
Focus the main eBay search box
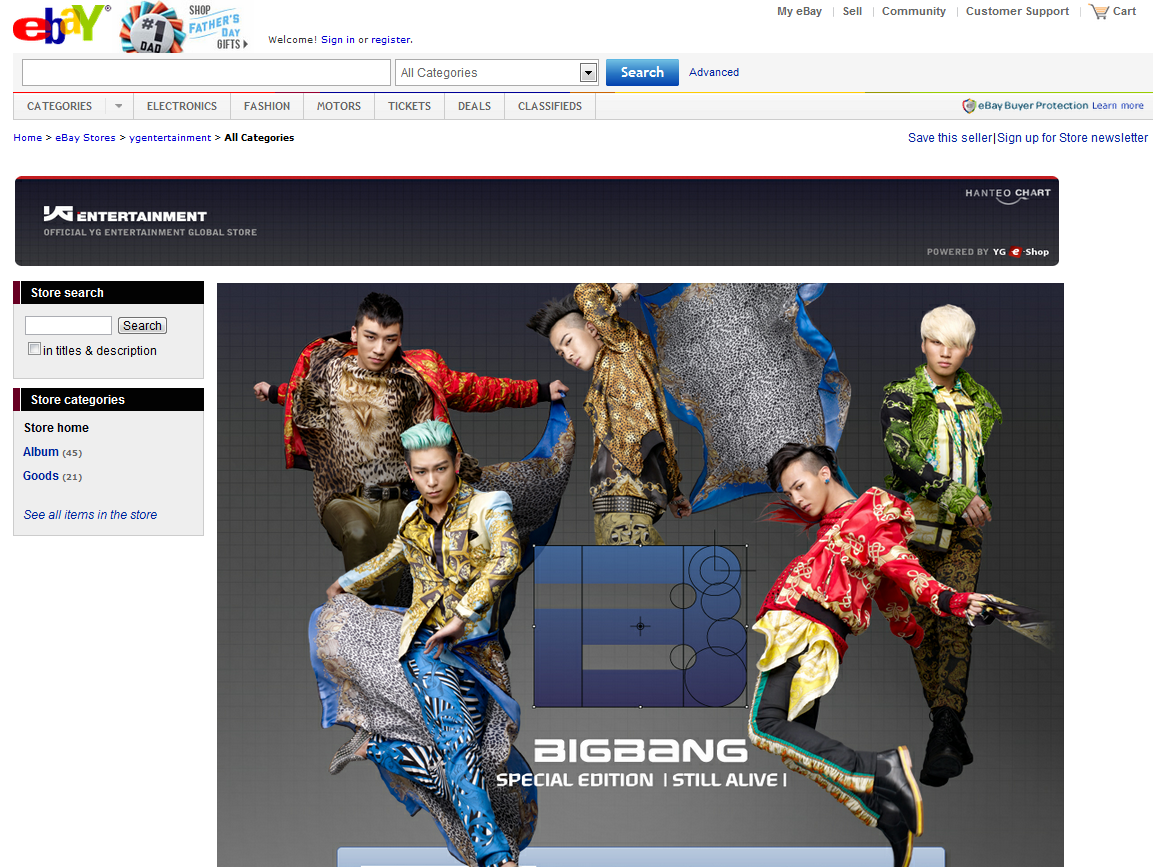206,72
